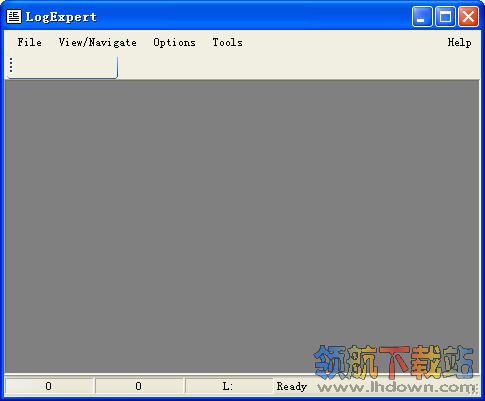The height and width of the screenshot is (401, 485).
Task: Minimize the LogExpert window
Action: click(x=422, y=16)
